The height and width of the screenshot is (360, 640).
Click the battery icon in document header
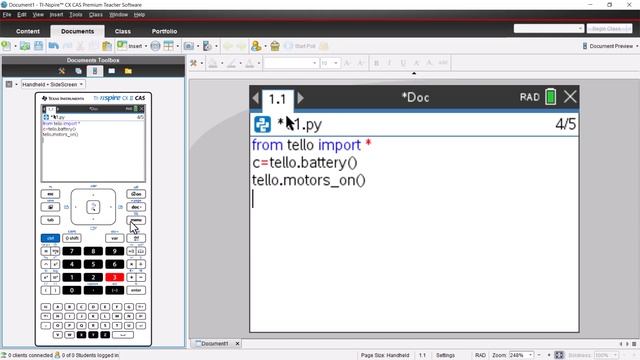pyautogui.click(x=551, y=97)
